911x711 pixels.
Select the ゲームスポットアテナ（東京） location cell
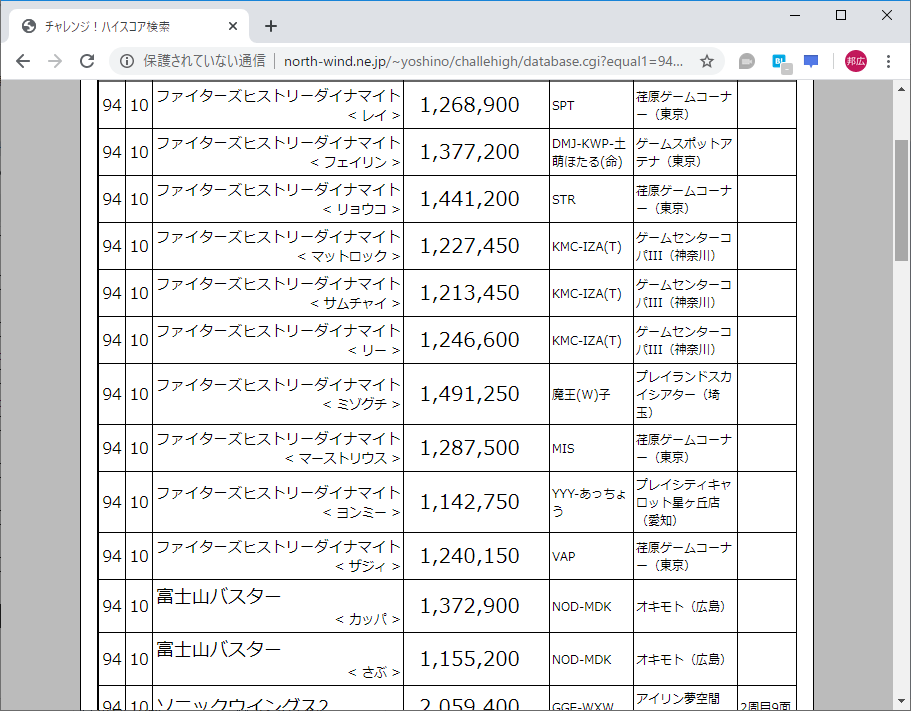[684, 151]
